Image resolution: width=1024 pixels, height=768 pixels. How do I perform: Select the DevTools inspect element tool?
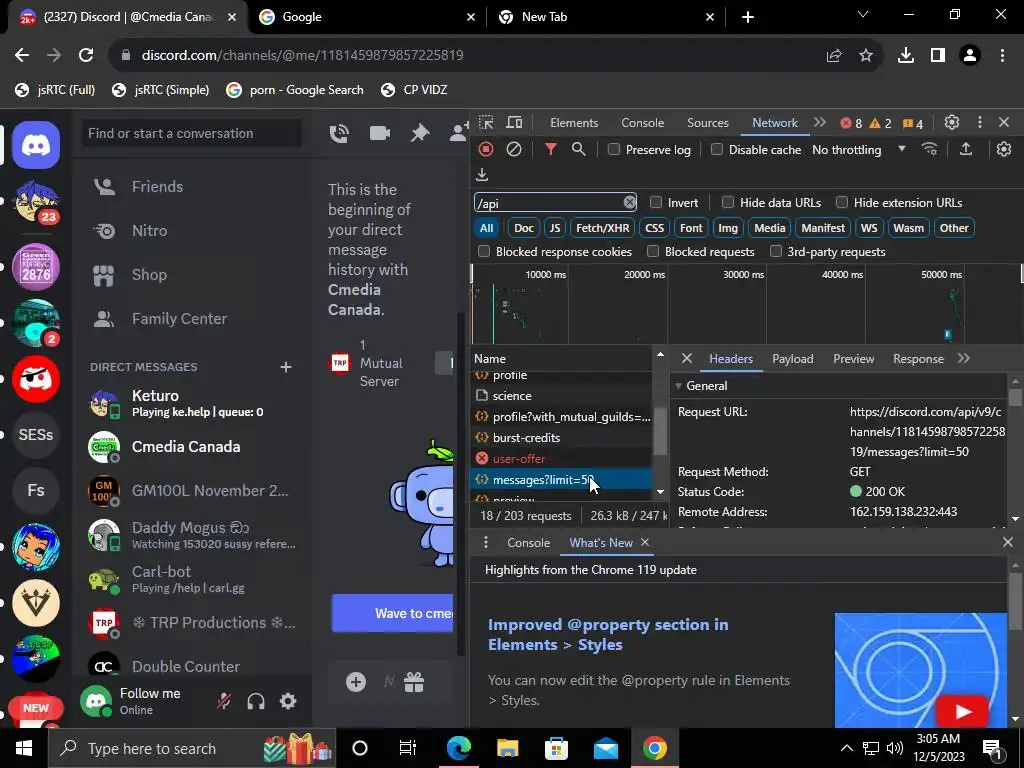[486, 123]
